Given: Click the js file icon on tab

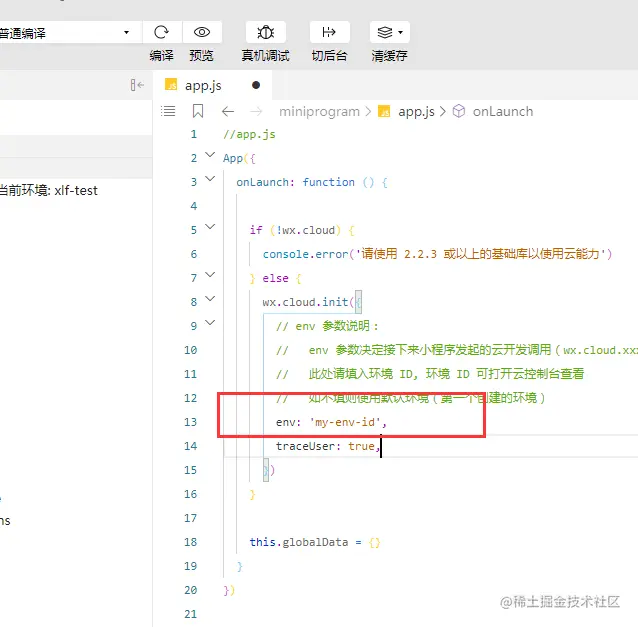Looking at the screenshot, I should pyautogui.click(x=171, y=85).
